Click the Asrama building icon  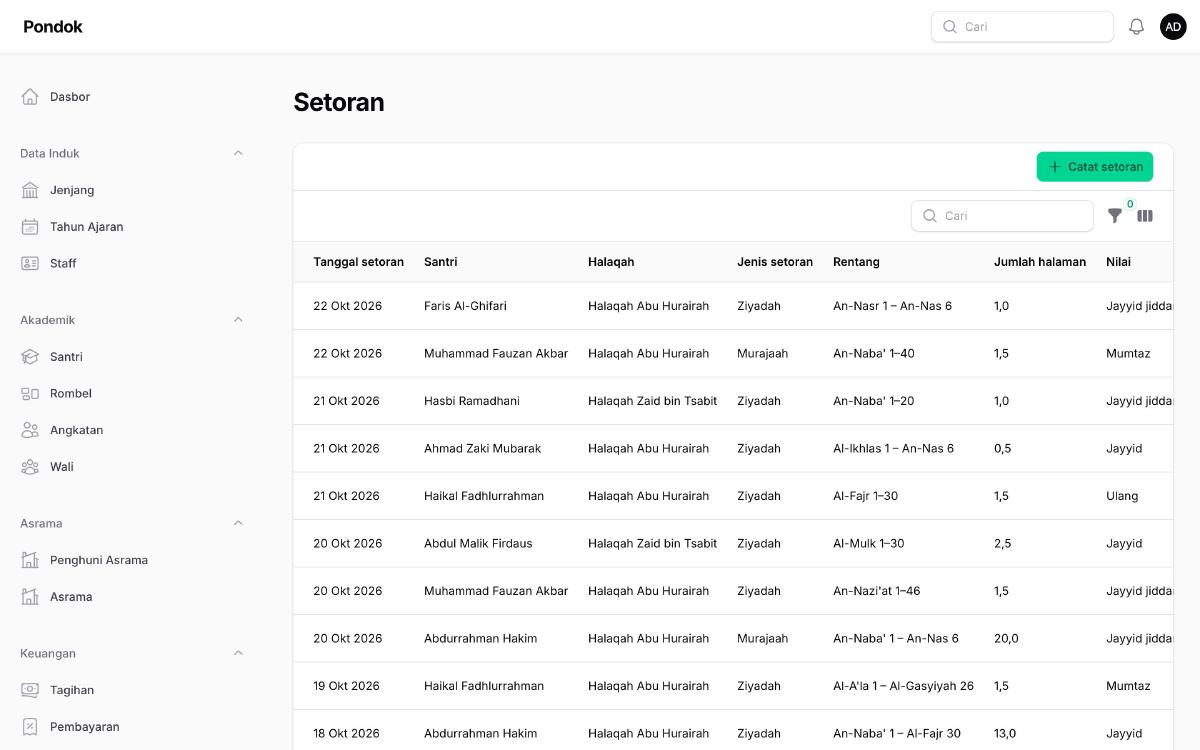point(30,597)
